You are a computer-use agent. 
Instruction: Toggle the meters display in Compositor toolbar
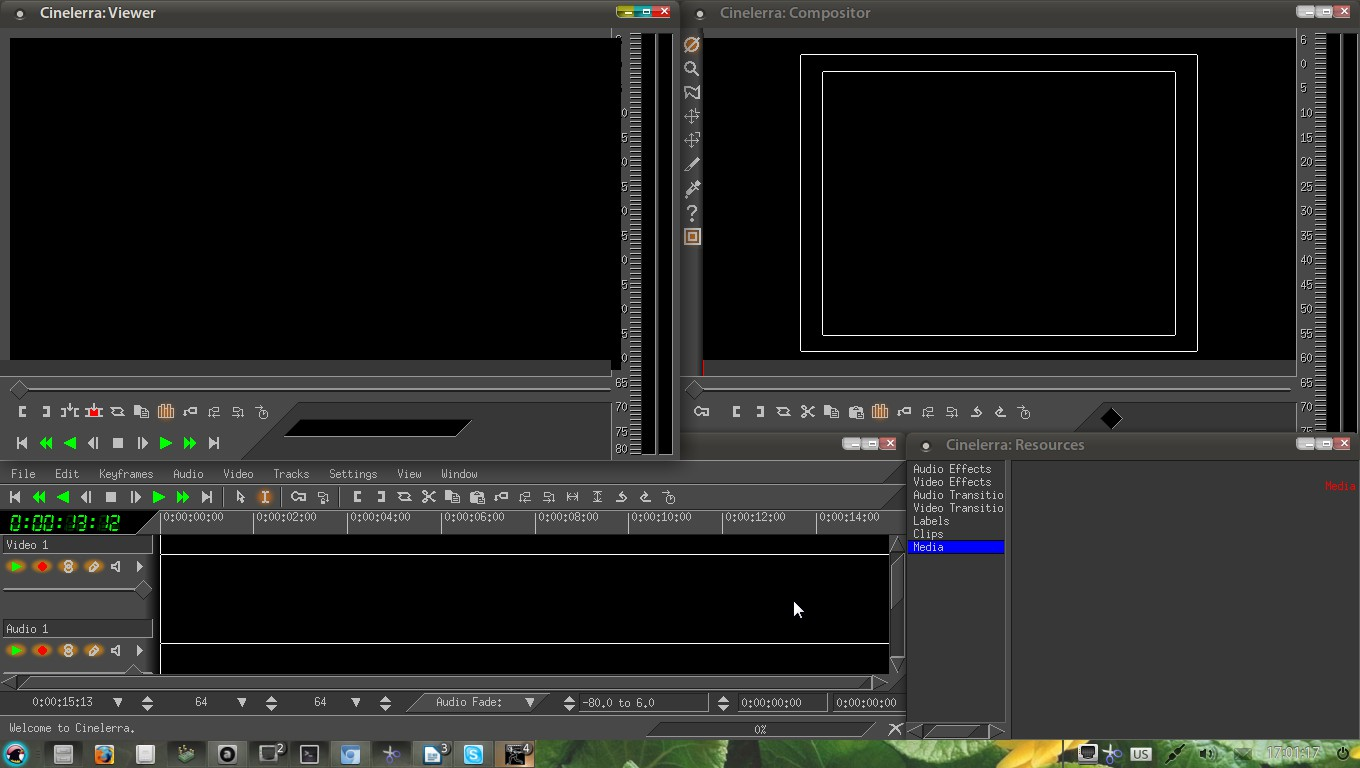(x=880, y=412)
